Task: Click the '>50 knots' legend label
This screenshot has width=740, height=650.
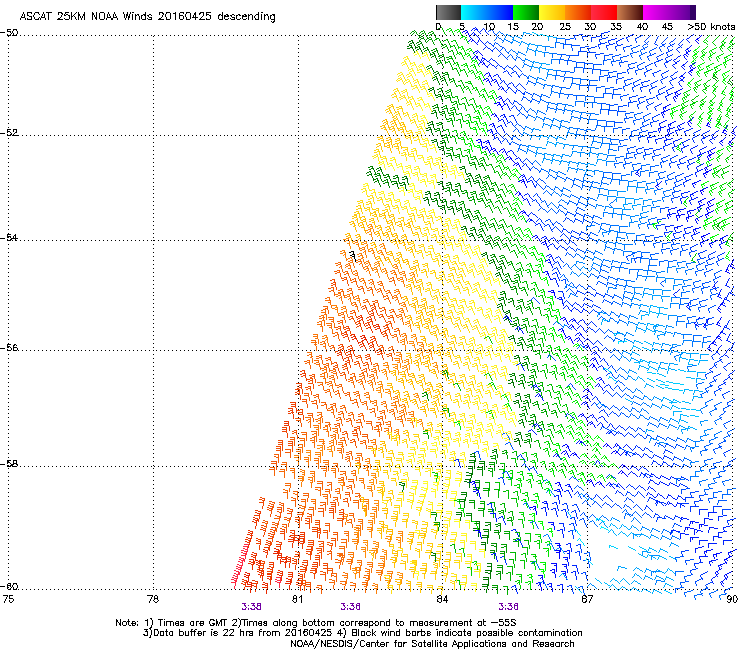Action: point(711,27)
